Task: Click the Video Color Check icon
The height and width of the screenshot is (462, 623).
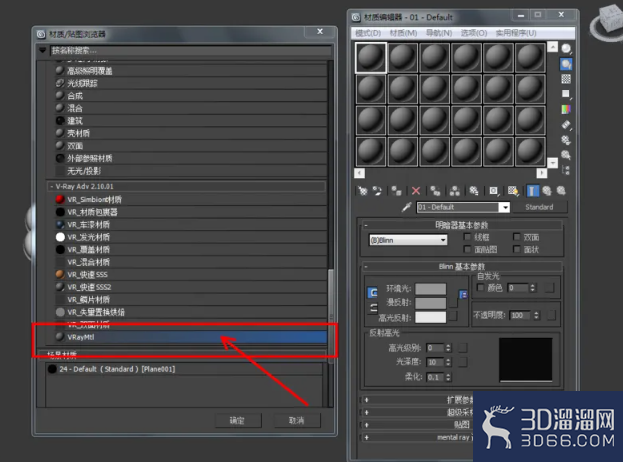Action: [x=566, y=109]
